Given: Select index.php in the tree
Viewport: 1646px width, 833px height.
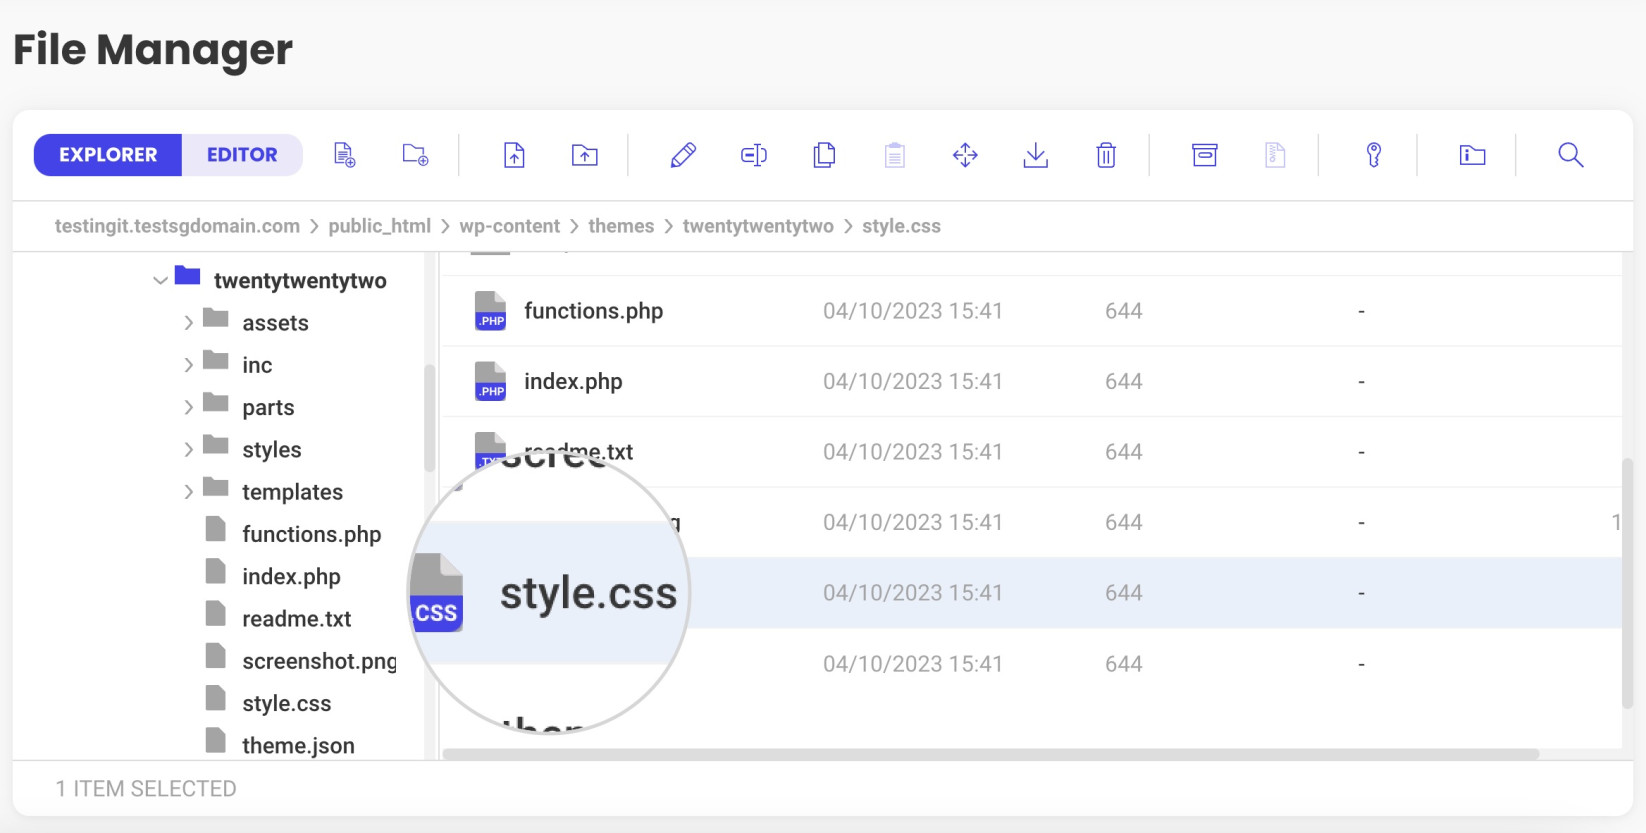Looking at the screenshot, I should [291, 576].
